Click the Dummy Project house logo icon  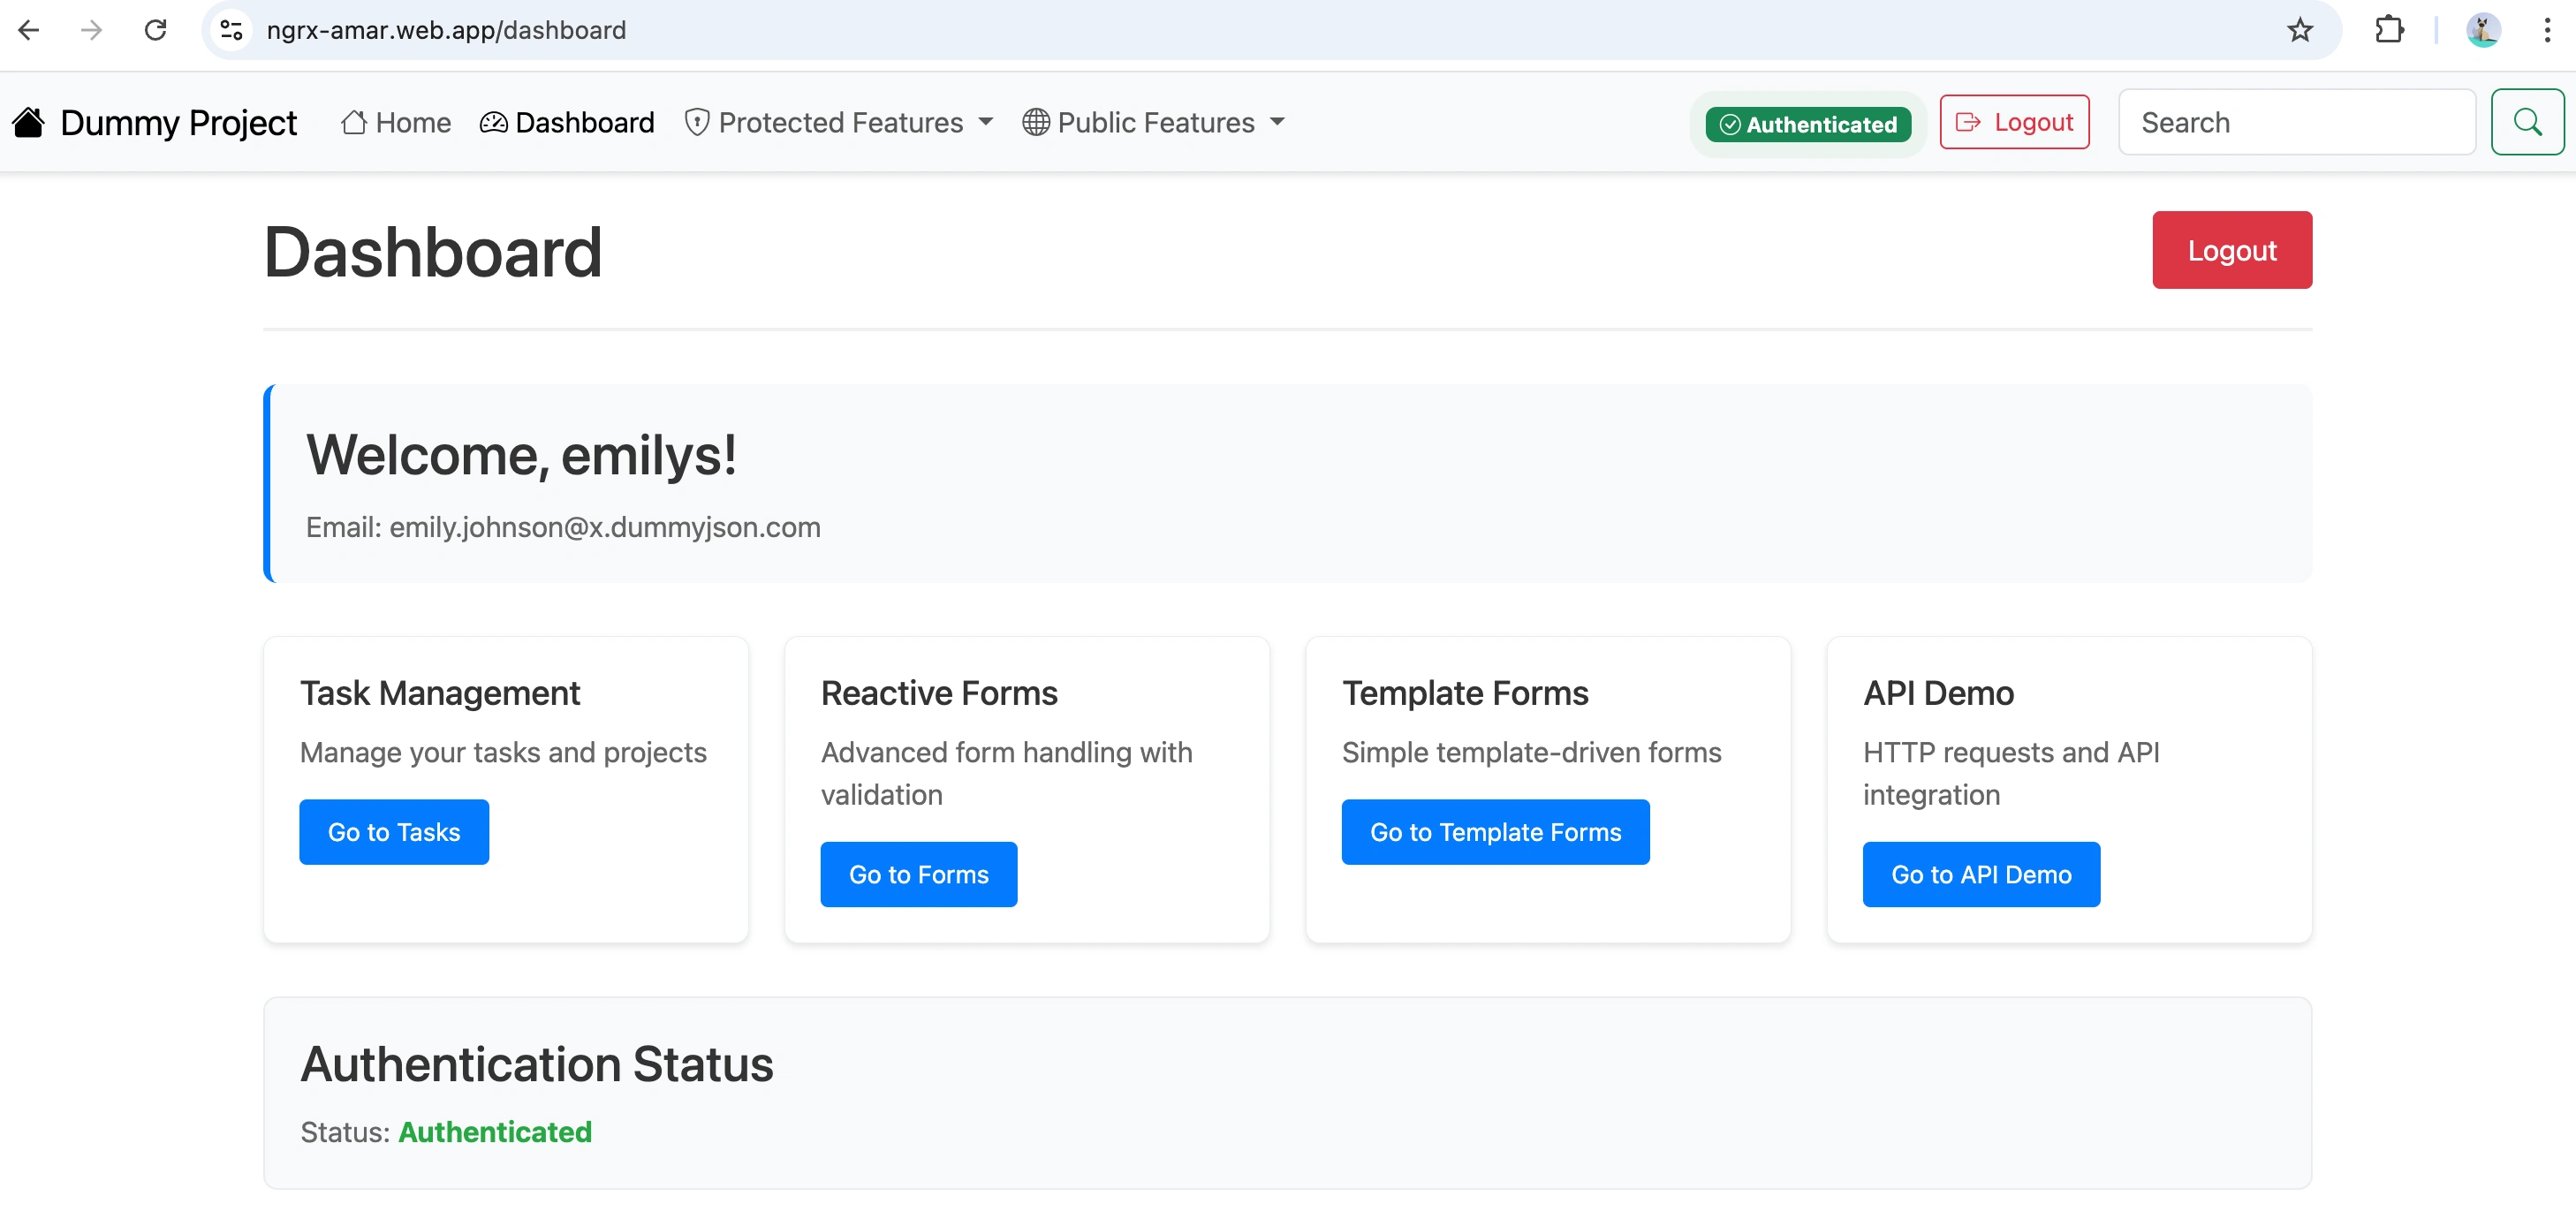pyautogui.click(x=29, y=122)
